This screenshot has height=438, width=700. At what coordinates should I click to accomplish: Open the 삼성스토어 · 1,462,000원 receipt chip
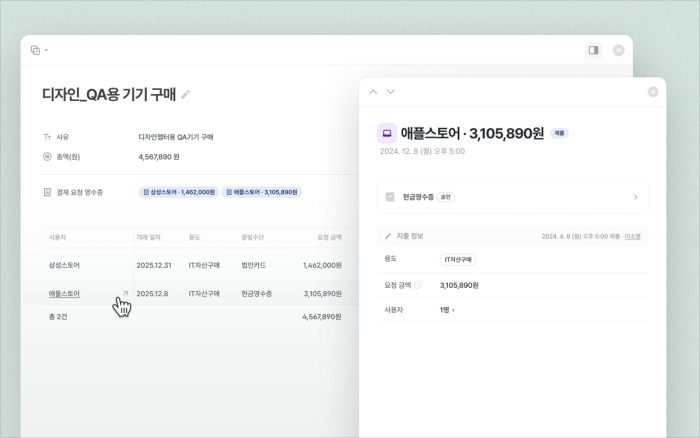point(179,192)
